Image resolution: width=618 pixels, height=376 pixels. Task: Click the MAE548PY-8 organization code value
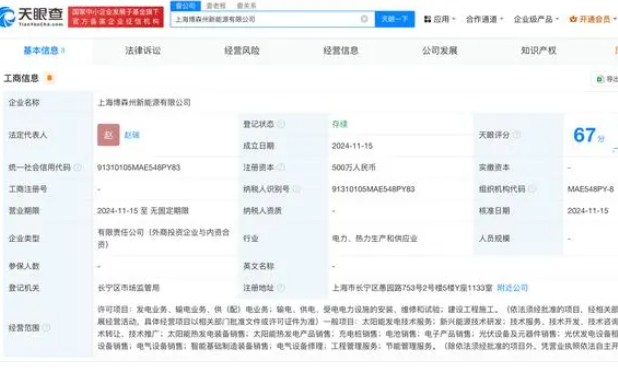pyautogui.click(x=590, y=189)
